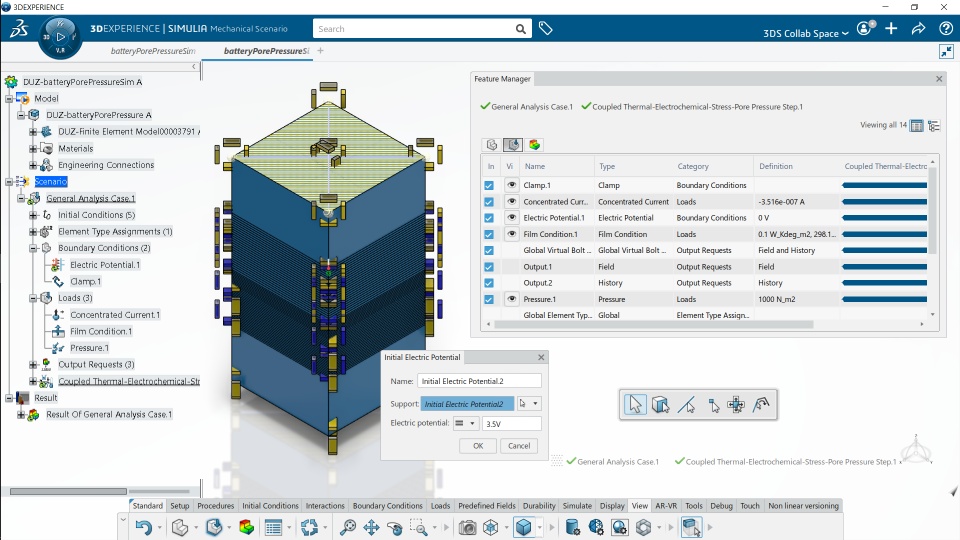Screen dimensions: 960x540
Task: Expand the Materials tree node
Action: (x=33, y=149)
